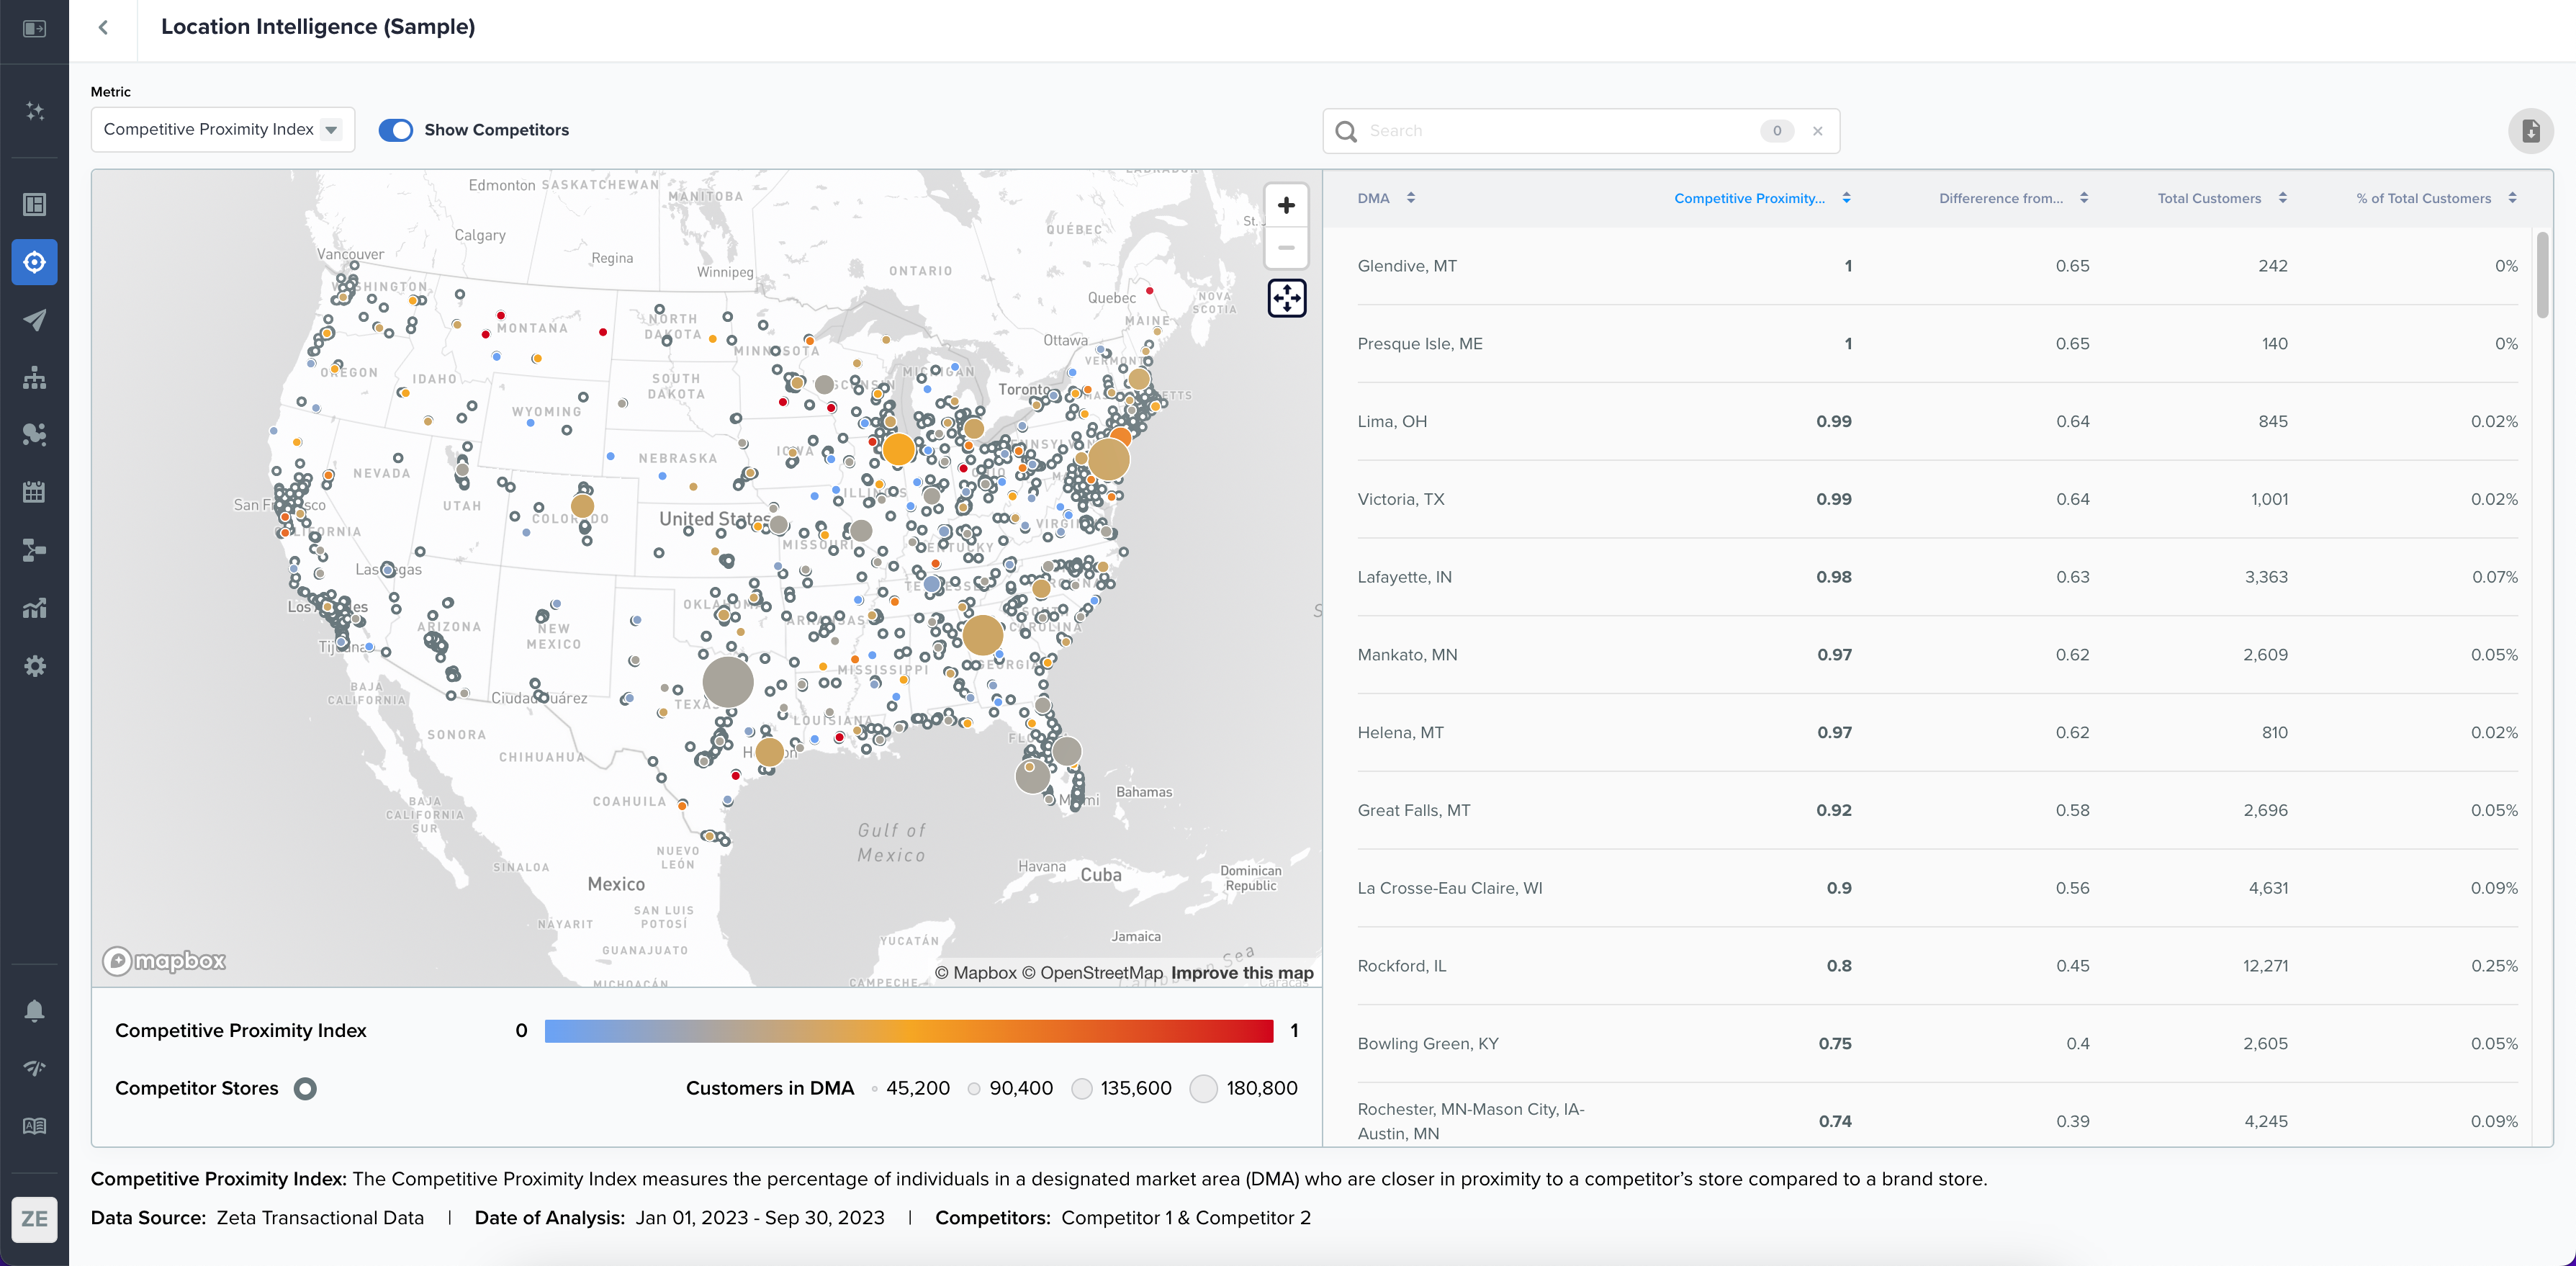Clear the search with the X icon
Viewport: 2576px width, 1266px height.
point(1817,131)
